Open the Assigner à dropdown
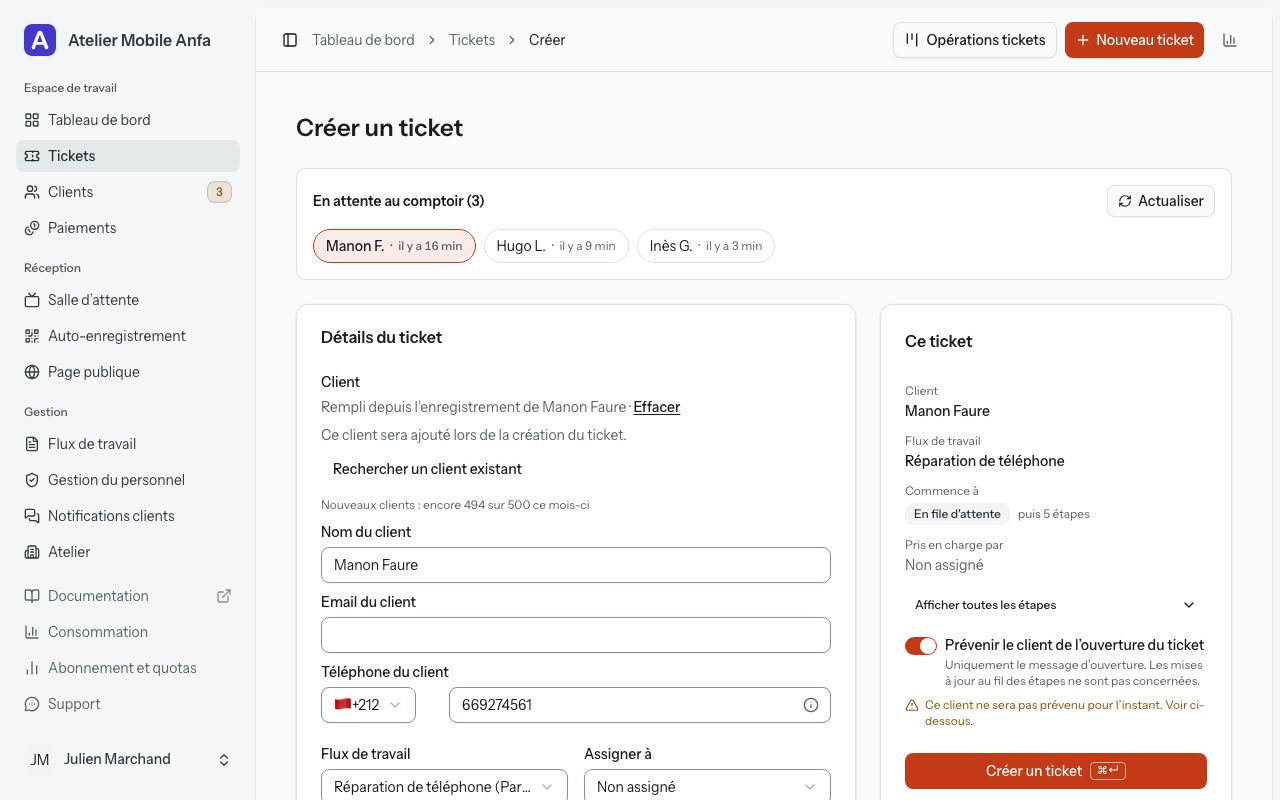 pos(707,787)
